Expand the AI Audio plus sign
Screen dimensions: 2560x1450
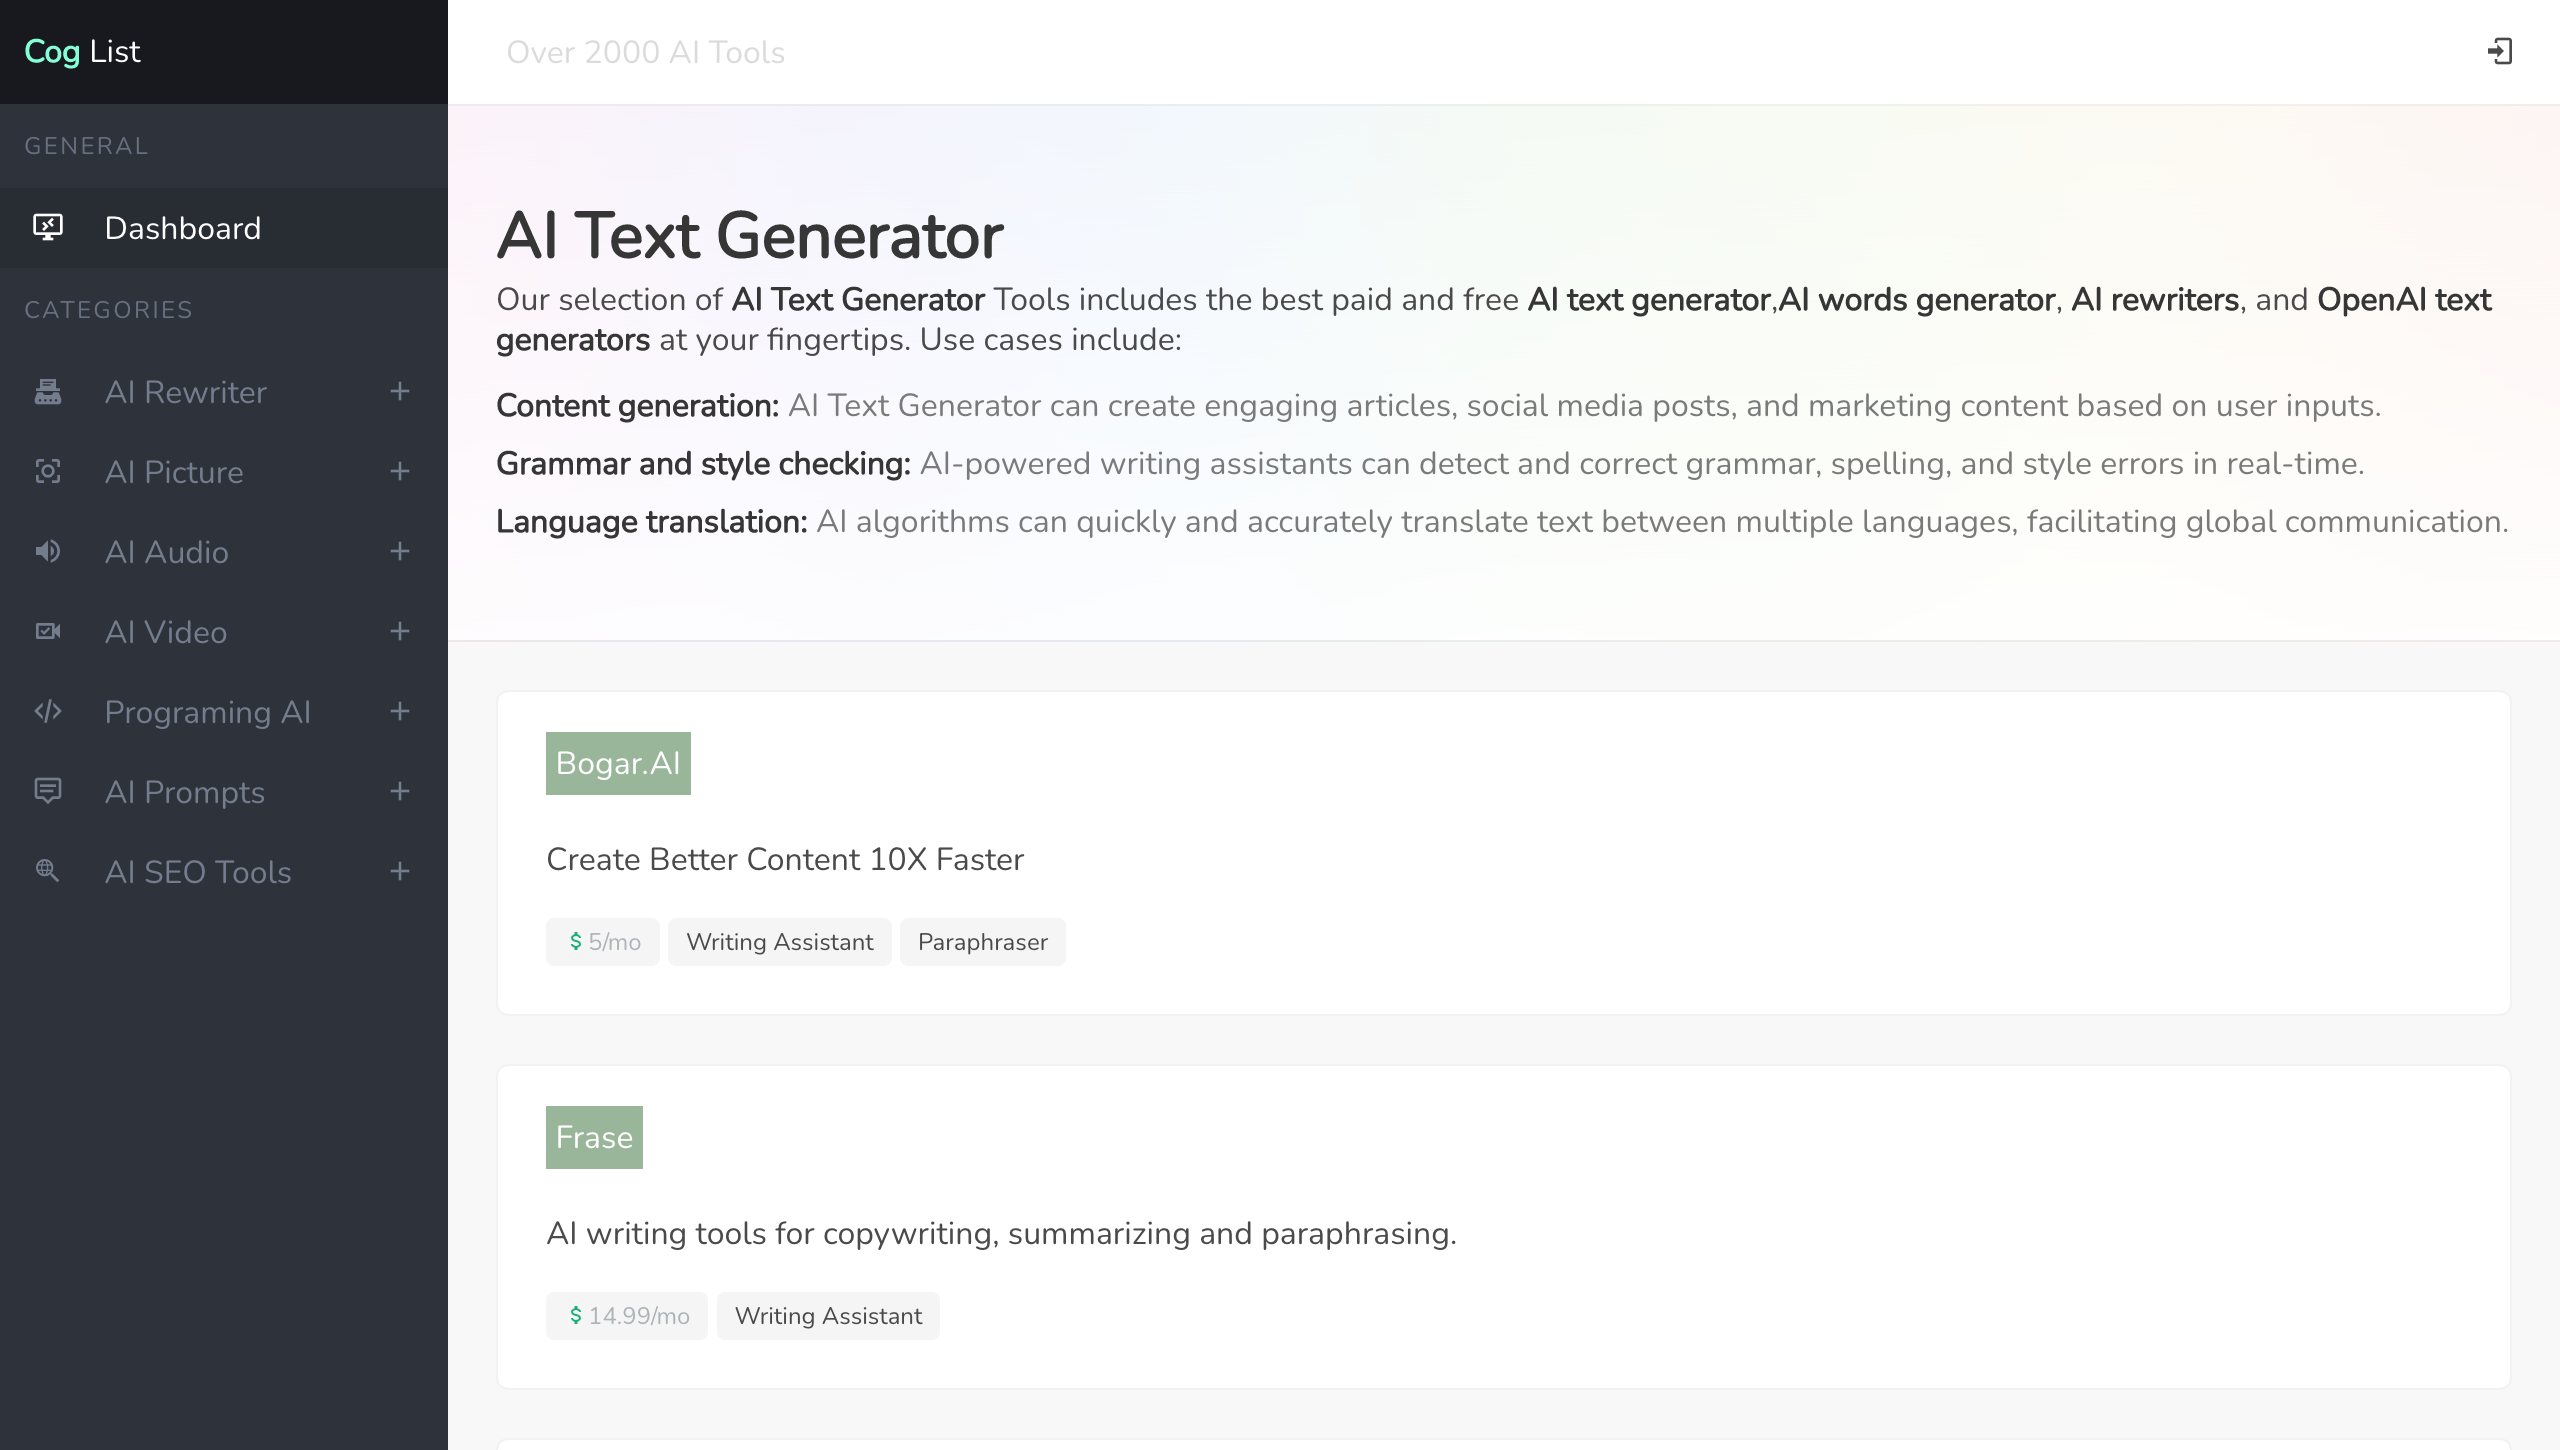[x=400, y=551]
